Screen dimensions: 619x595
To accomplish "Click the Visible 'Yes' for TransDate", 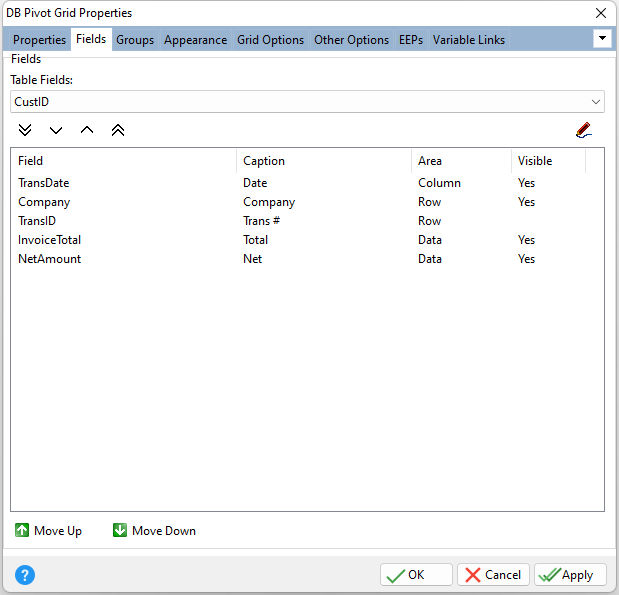I will tap(526, 183).
